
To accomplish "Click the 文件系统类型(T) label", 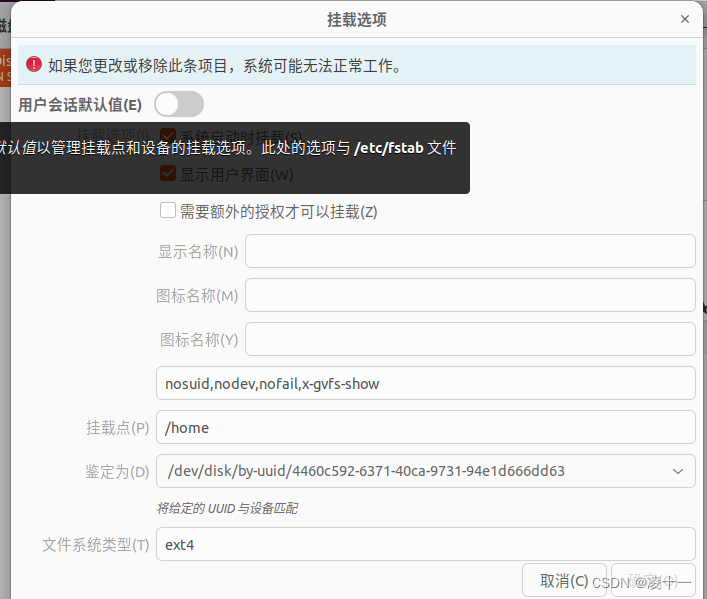I will [x=96, y=545].
